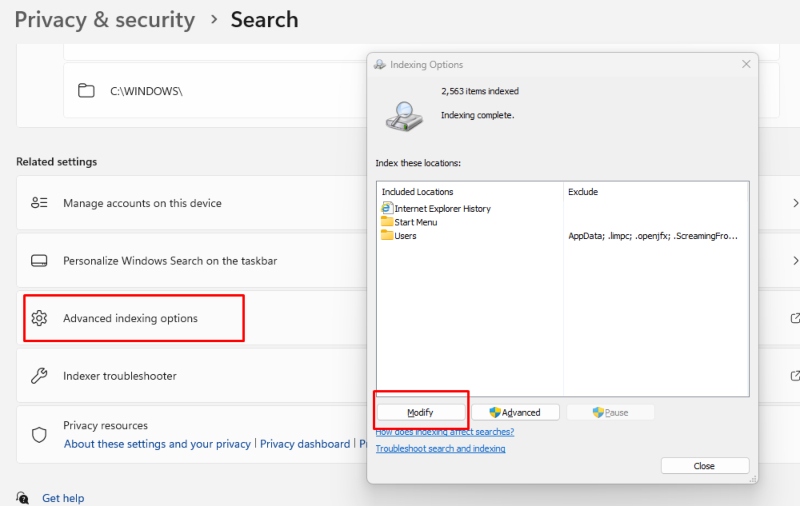
Task: Open 'Troubleshoot search and indexing' link
Action: click(x=440, y=449)
